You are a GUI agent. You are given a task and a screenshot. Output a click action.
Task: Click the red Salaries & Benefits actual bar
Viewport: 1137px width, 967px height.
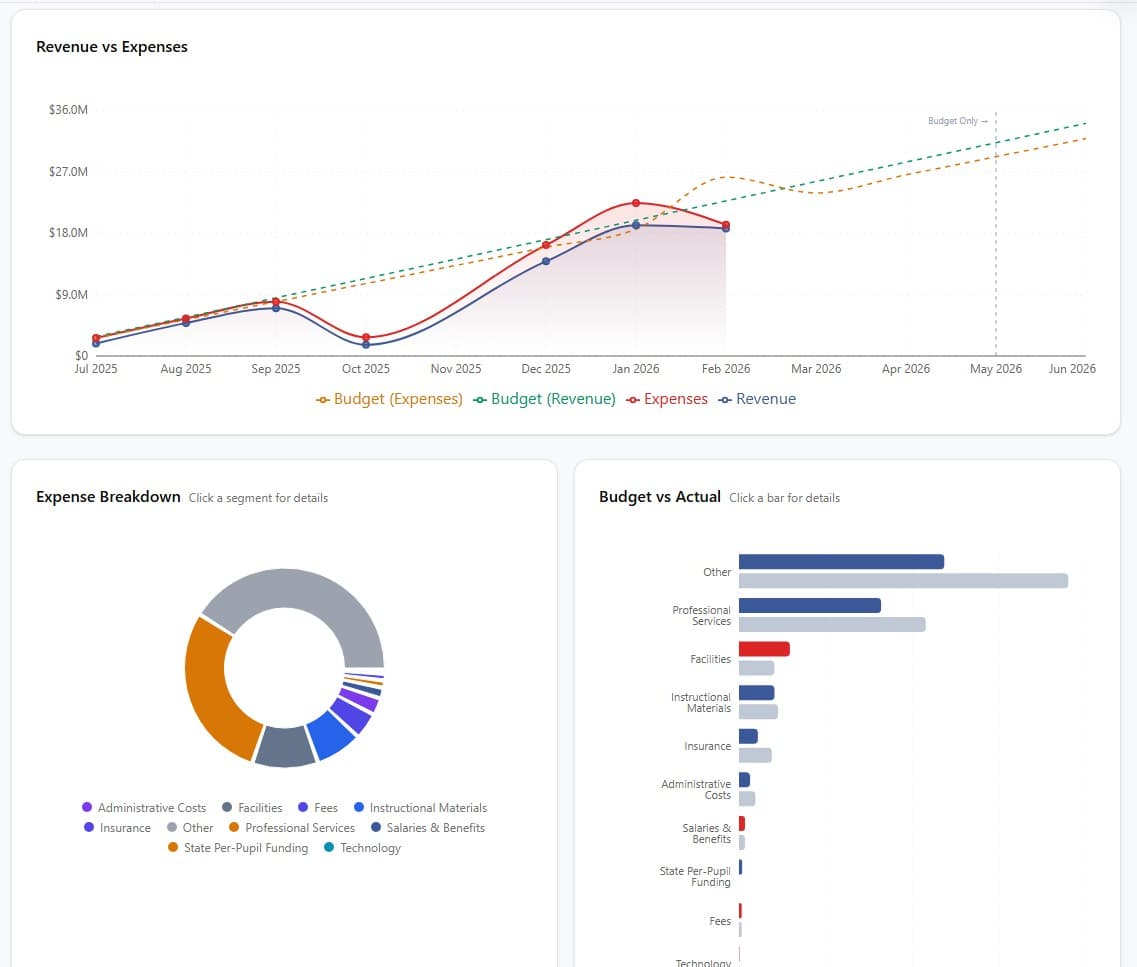coord(742,823)
